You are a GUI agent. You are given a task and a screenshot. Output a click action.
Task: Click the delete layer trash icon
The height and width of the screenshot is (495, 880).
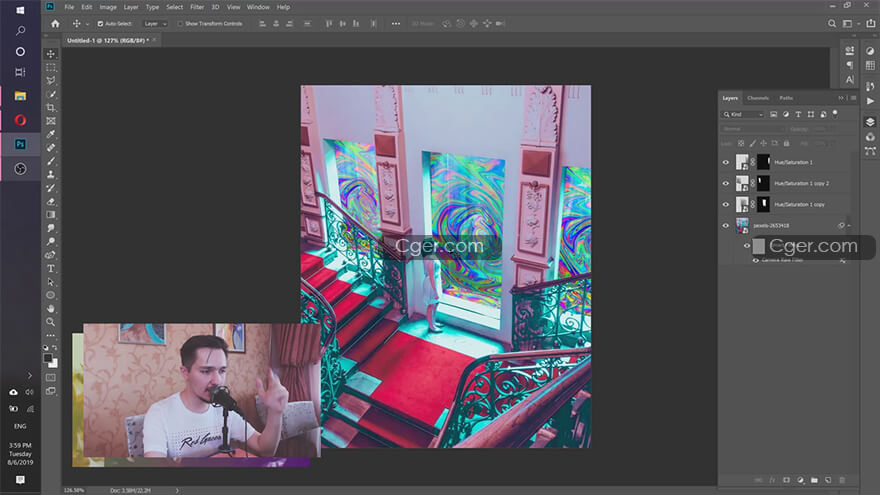tap(842, 480)
